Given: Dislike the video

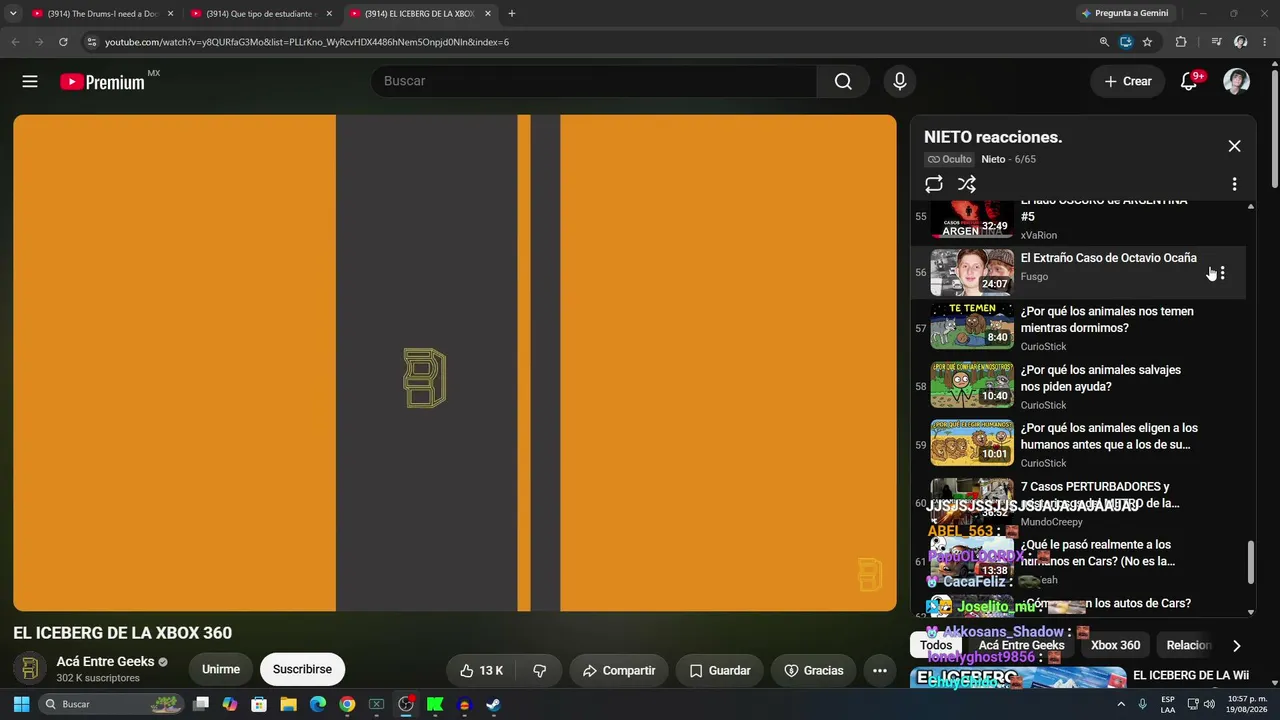Looking at the screenshot, I should coord(539,671).
